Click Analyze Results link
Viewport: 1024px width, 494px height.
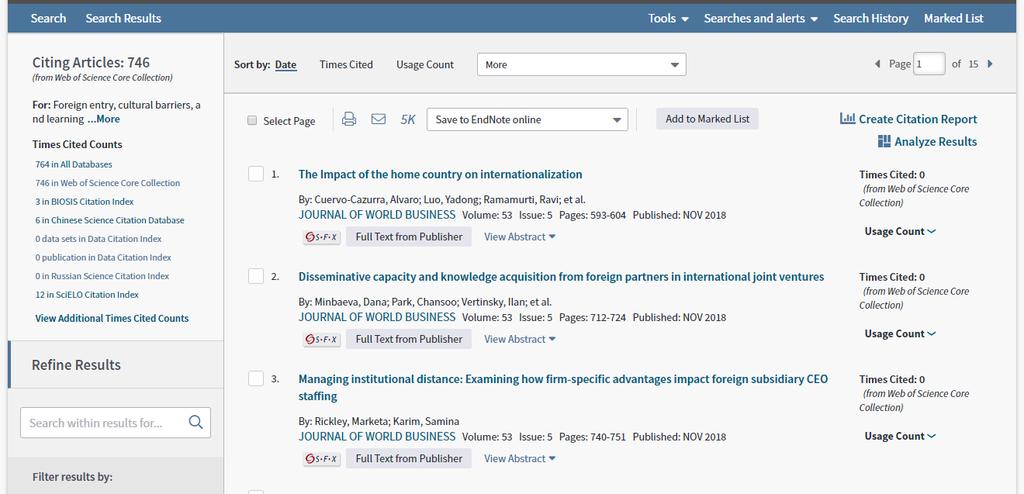927,142
